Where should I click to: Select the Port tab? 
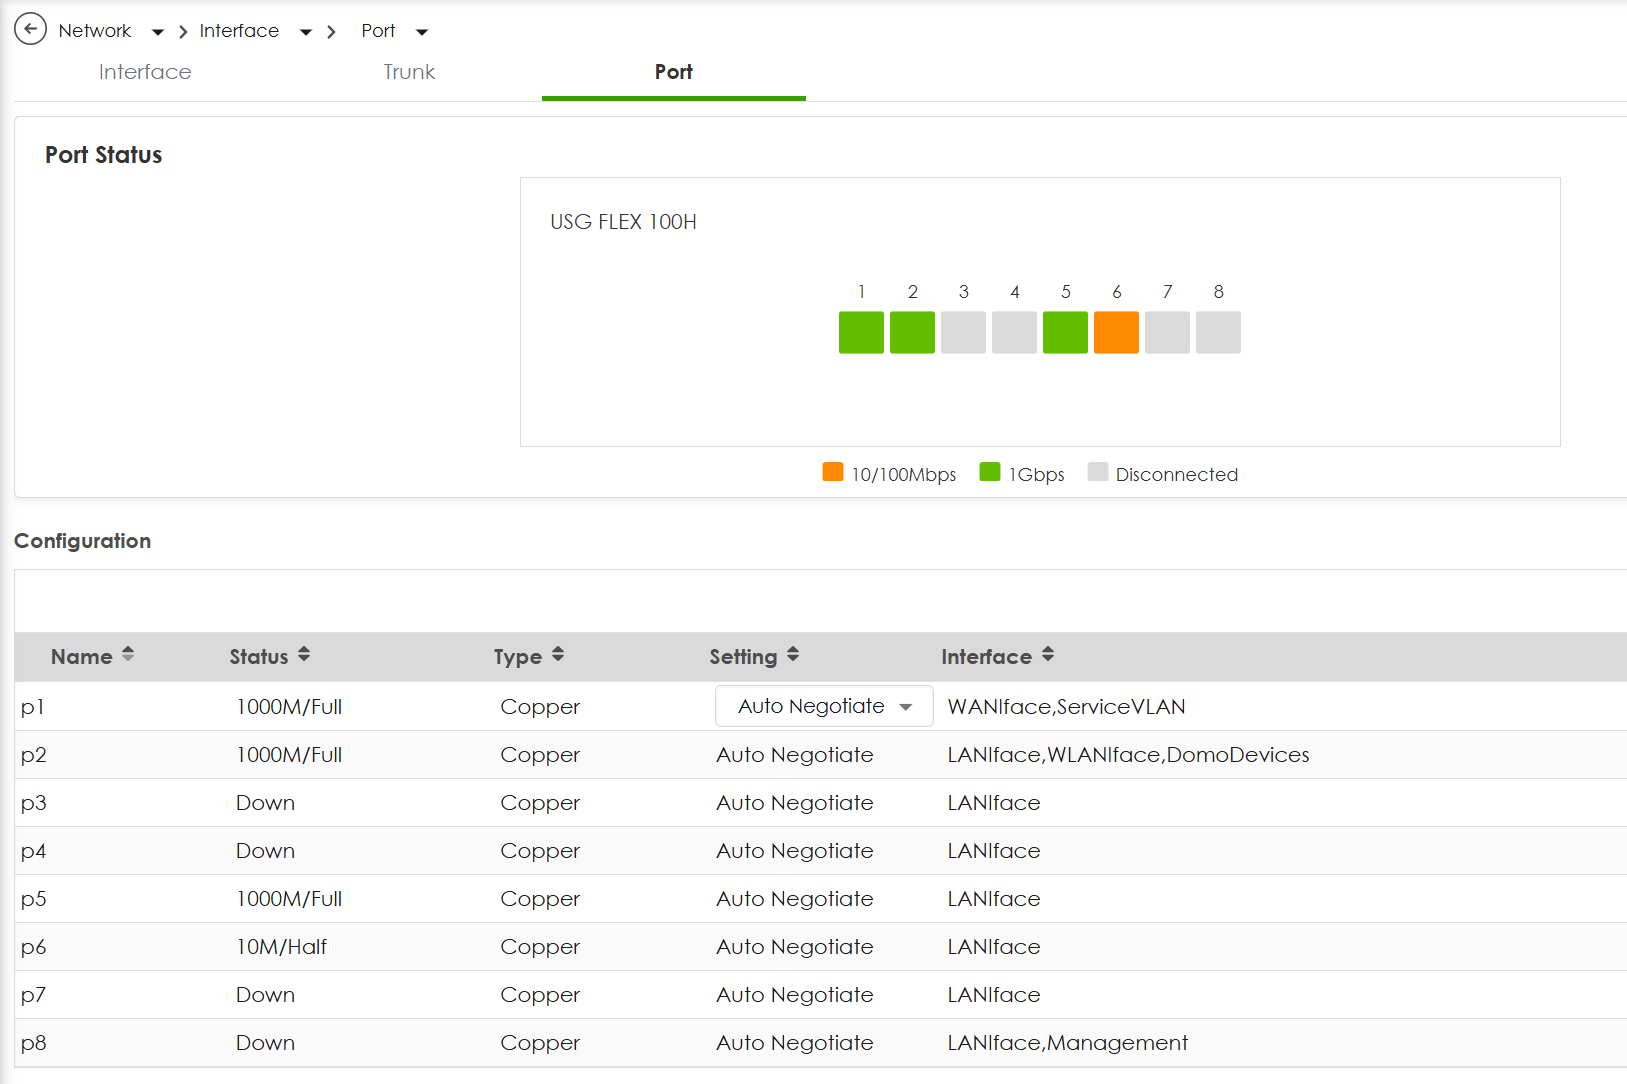point(673,72)
